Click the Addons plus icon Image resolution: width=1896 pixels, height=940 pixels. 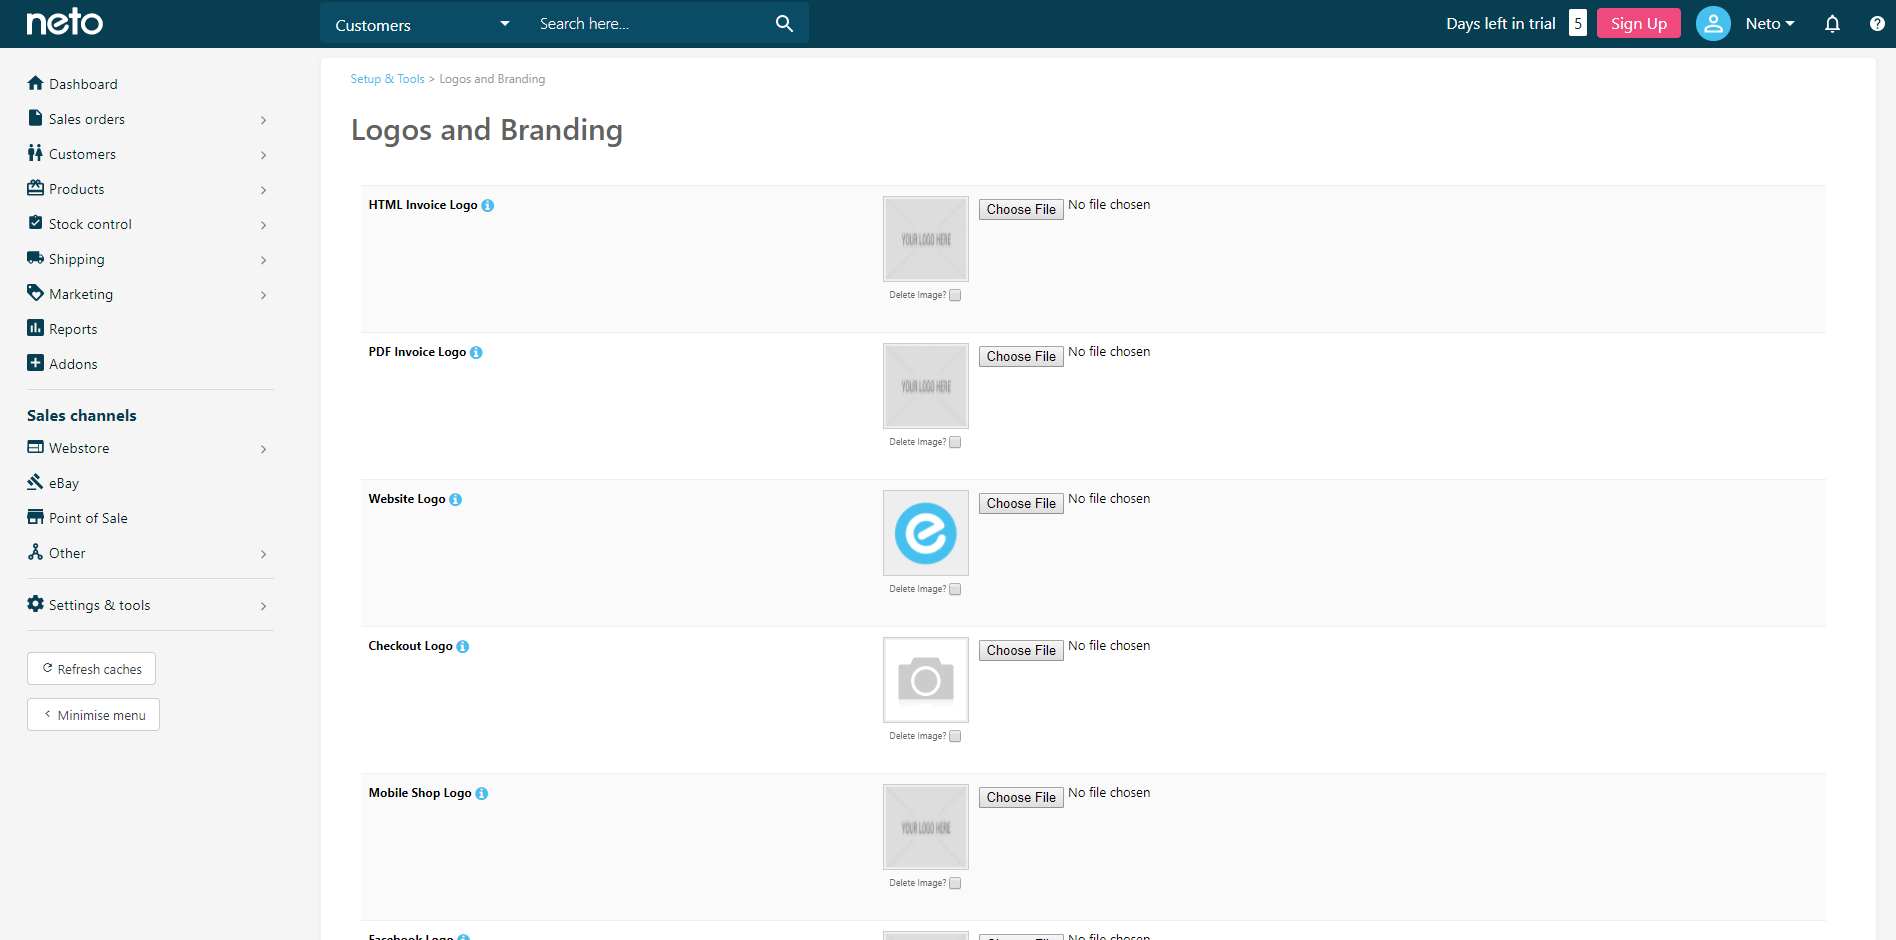tap(35, 363)
